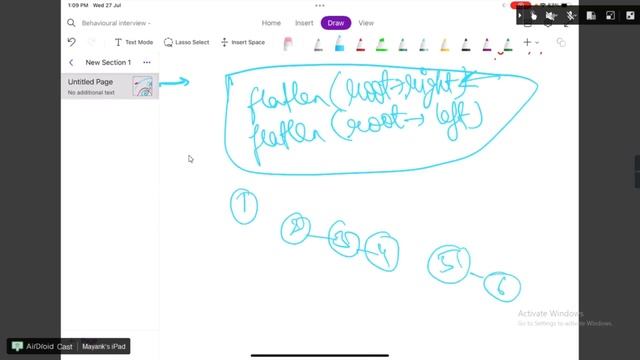Image resolution: width=640 pixels, height=360 pixels.
Task: Go back with the section chevron
Action: tap(71, 62)
